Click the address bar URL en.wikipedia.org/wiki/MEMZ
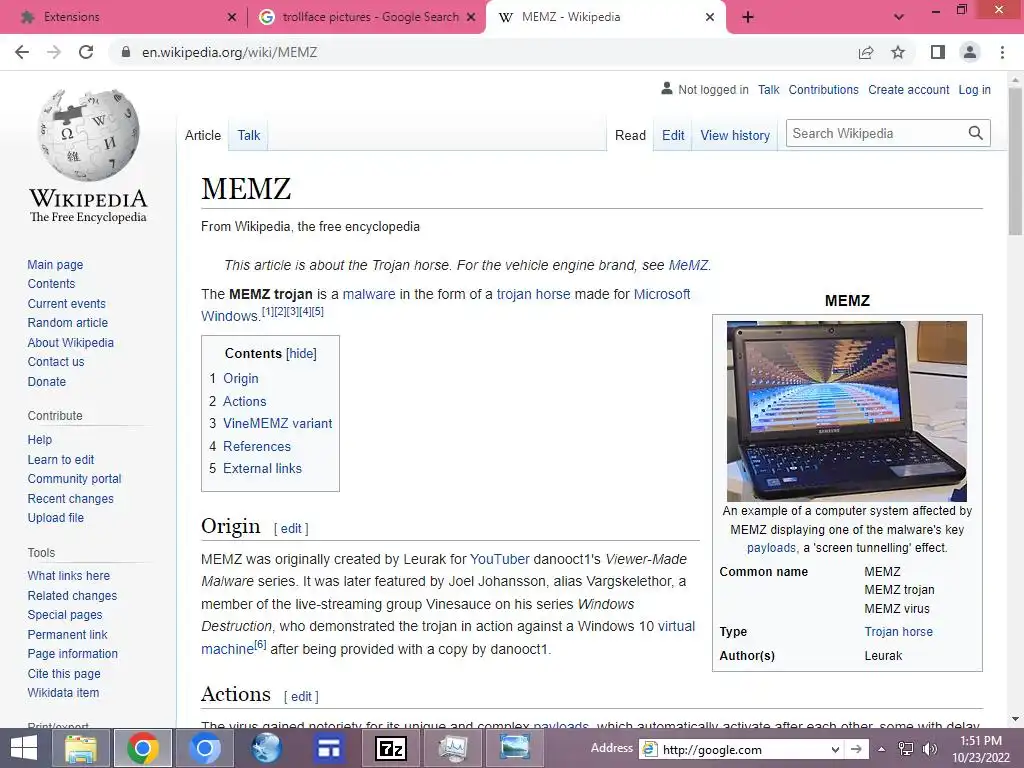The image size is (1024, 768). (229, 52)
